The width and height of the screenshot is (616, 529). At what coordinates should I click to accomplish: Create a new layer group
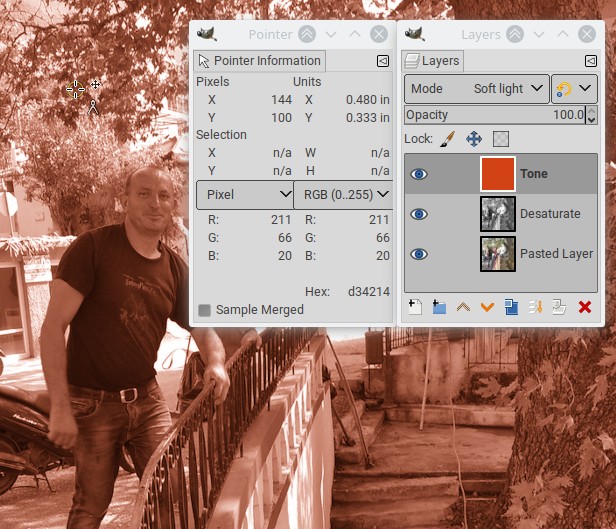pyautogui.click(x=439, y=307)
